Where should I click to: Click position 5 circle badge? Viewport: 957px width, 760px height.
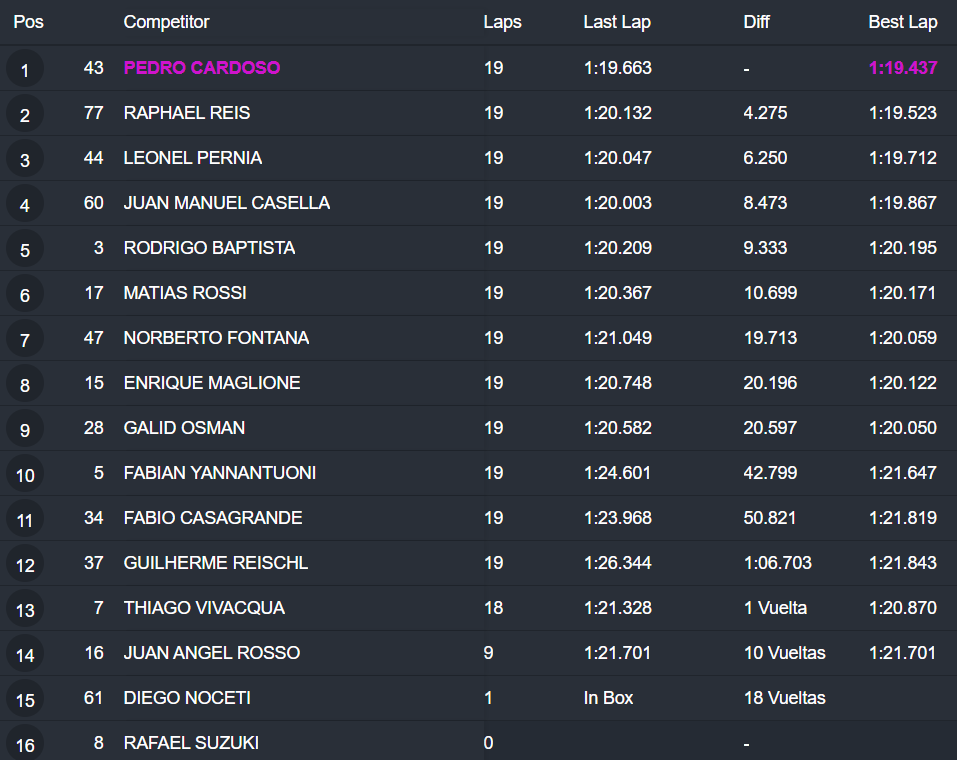(25, 250)
